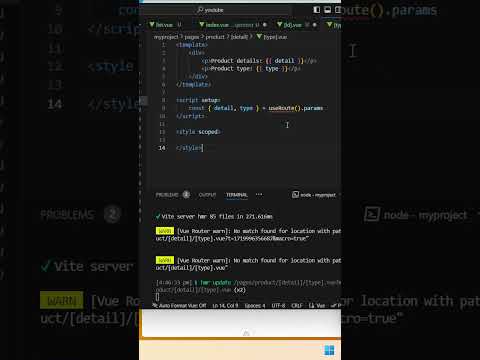Click the 'hmr update' terminal line
480x360 pixels.
pos(248,283)
